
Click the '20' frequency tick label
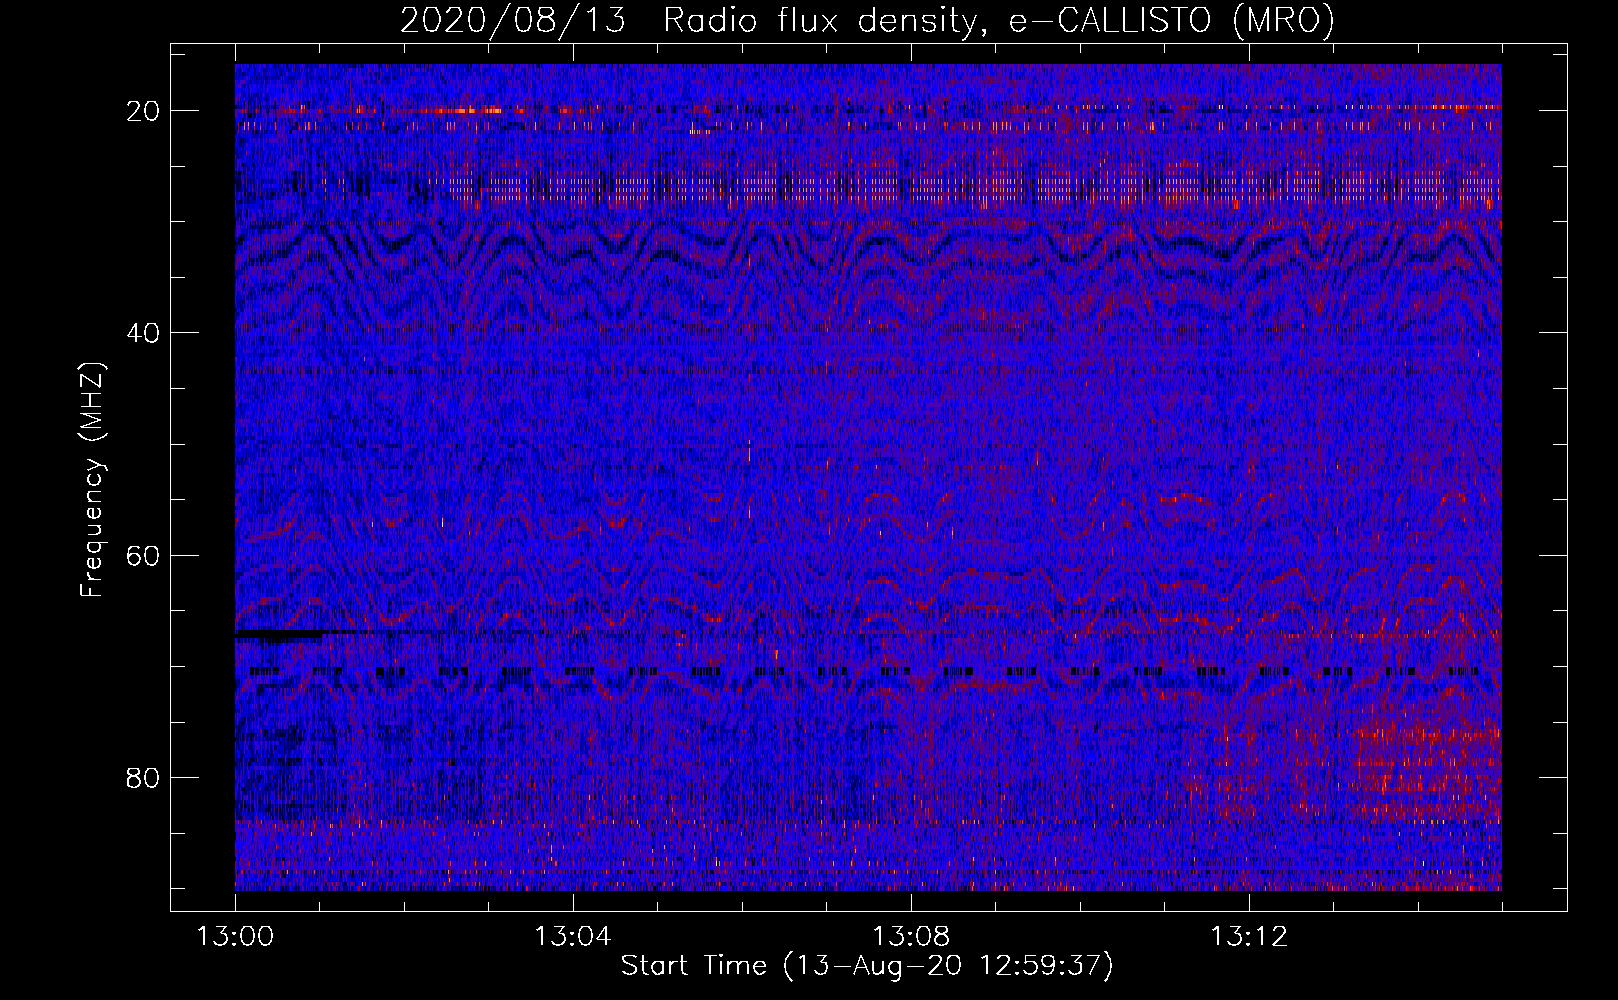(144, 111)
